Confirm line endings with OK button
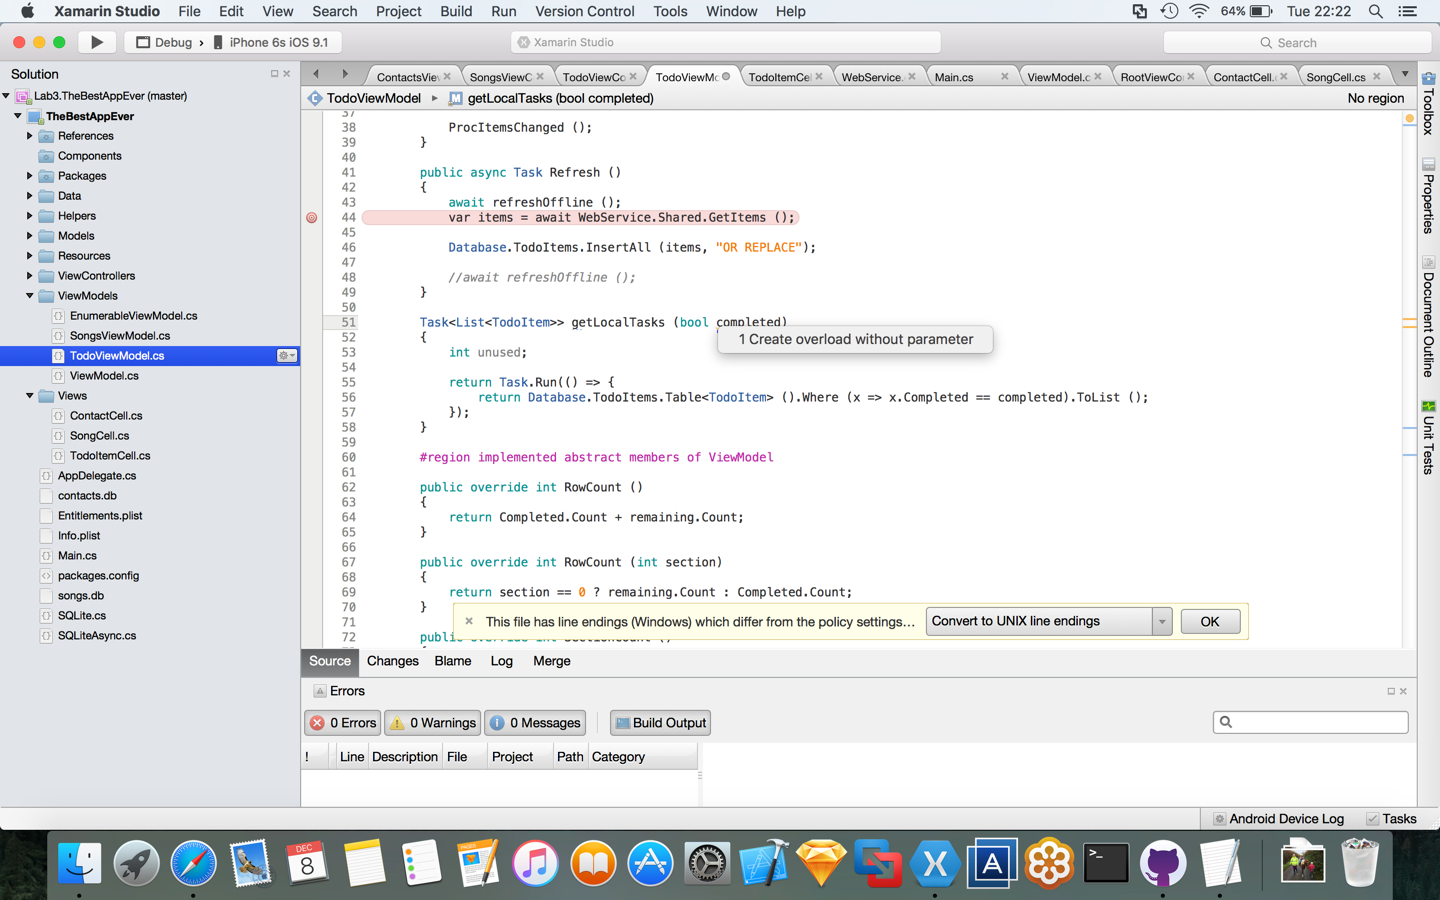The image size is (1440, 900). [1210, 621]
